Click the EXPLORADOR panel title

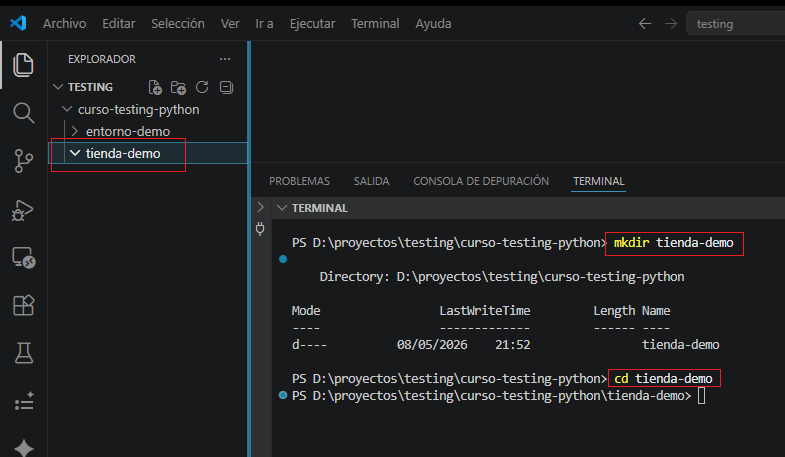102,59
